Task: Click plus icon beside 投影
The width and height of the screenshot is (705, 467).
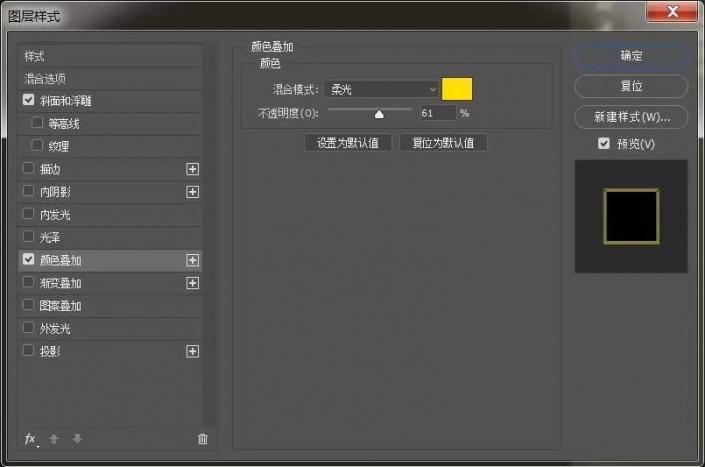Action: (192, 351)
